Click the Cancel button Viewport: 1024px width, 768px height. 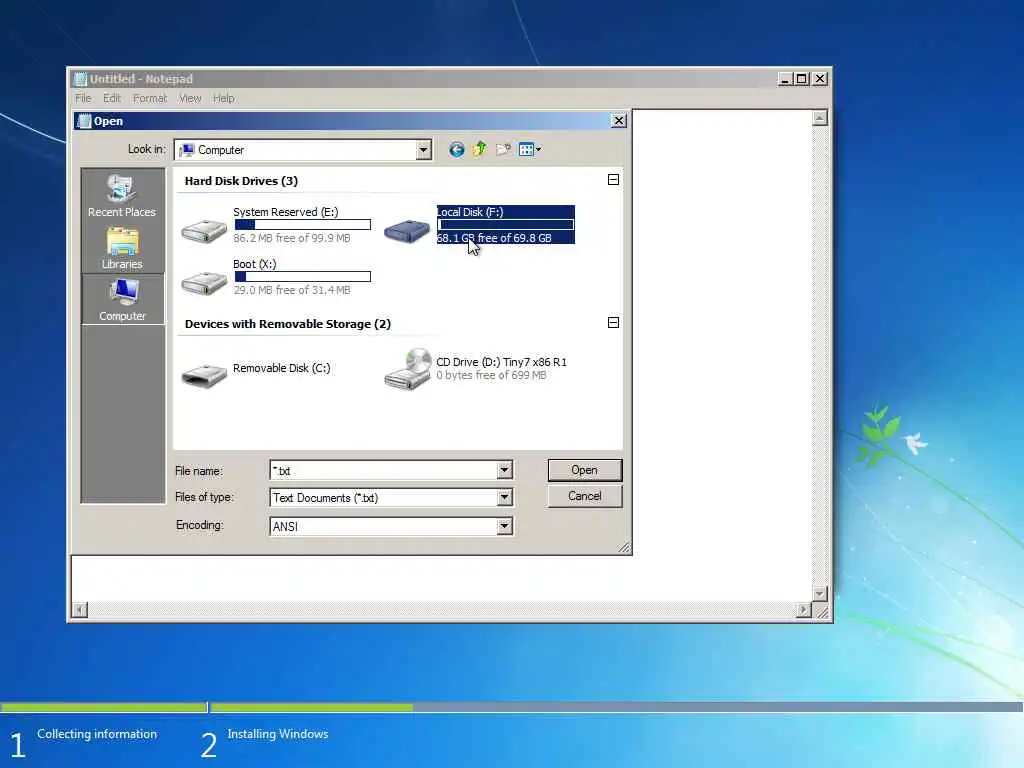click(x=584, y=496)
